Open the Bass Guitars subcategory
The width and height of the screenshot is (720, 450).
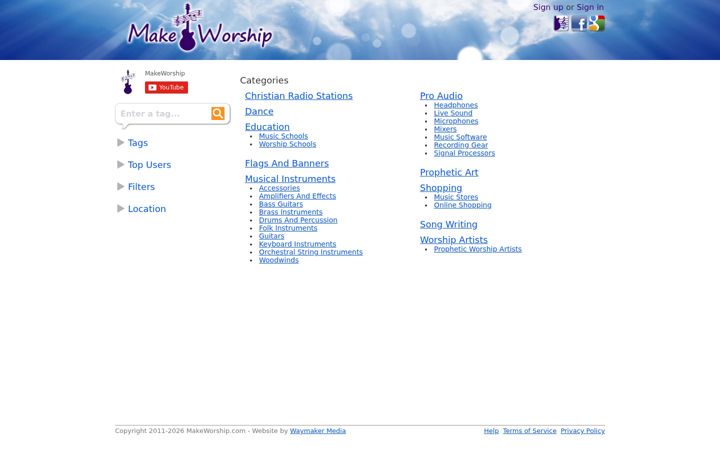[281, 204]
